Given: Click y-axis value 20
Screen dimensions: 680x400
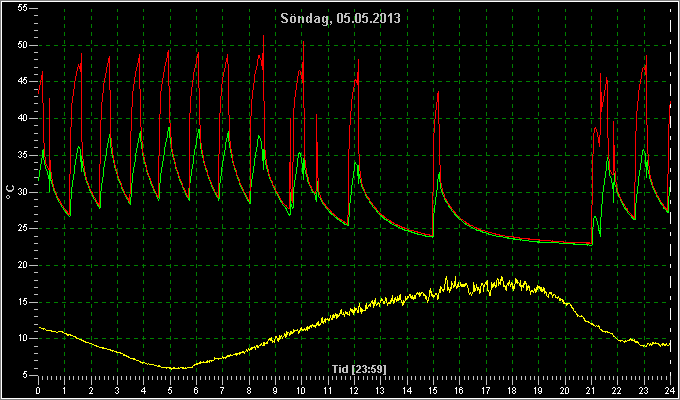Looking at the screenshot, I should pos(23,265).
